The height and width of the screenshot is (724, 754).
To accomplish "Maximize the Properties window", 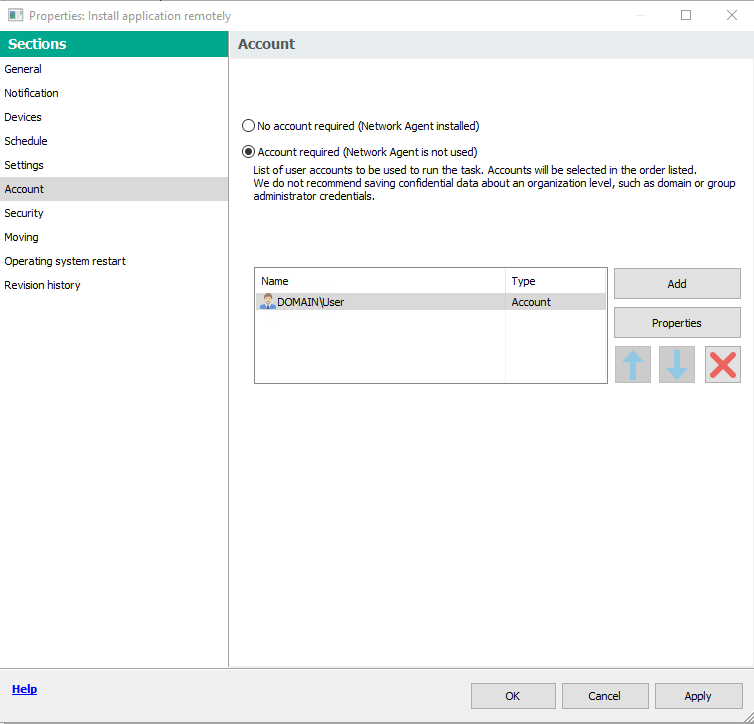I will click(686, 15).
